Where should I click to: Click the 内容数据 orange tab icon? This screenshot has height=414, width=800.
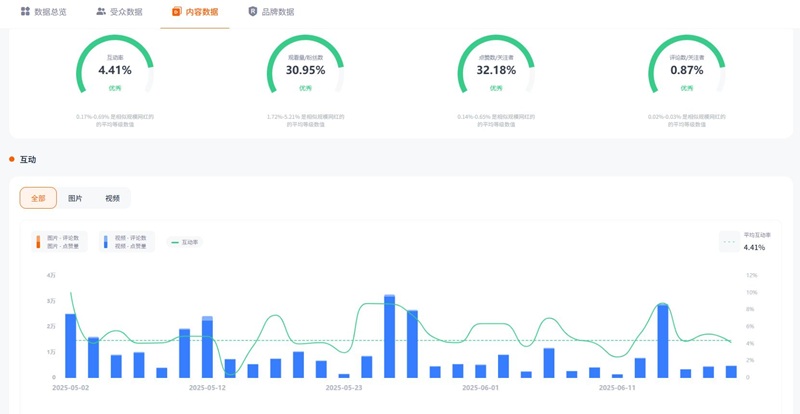coord(177,12)
